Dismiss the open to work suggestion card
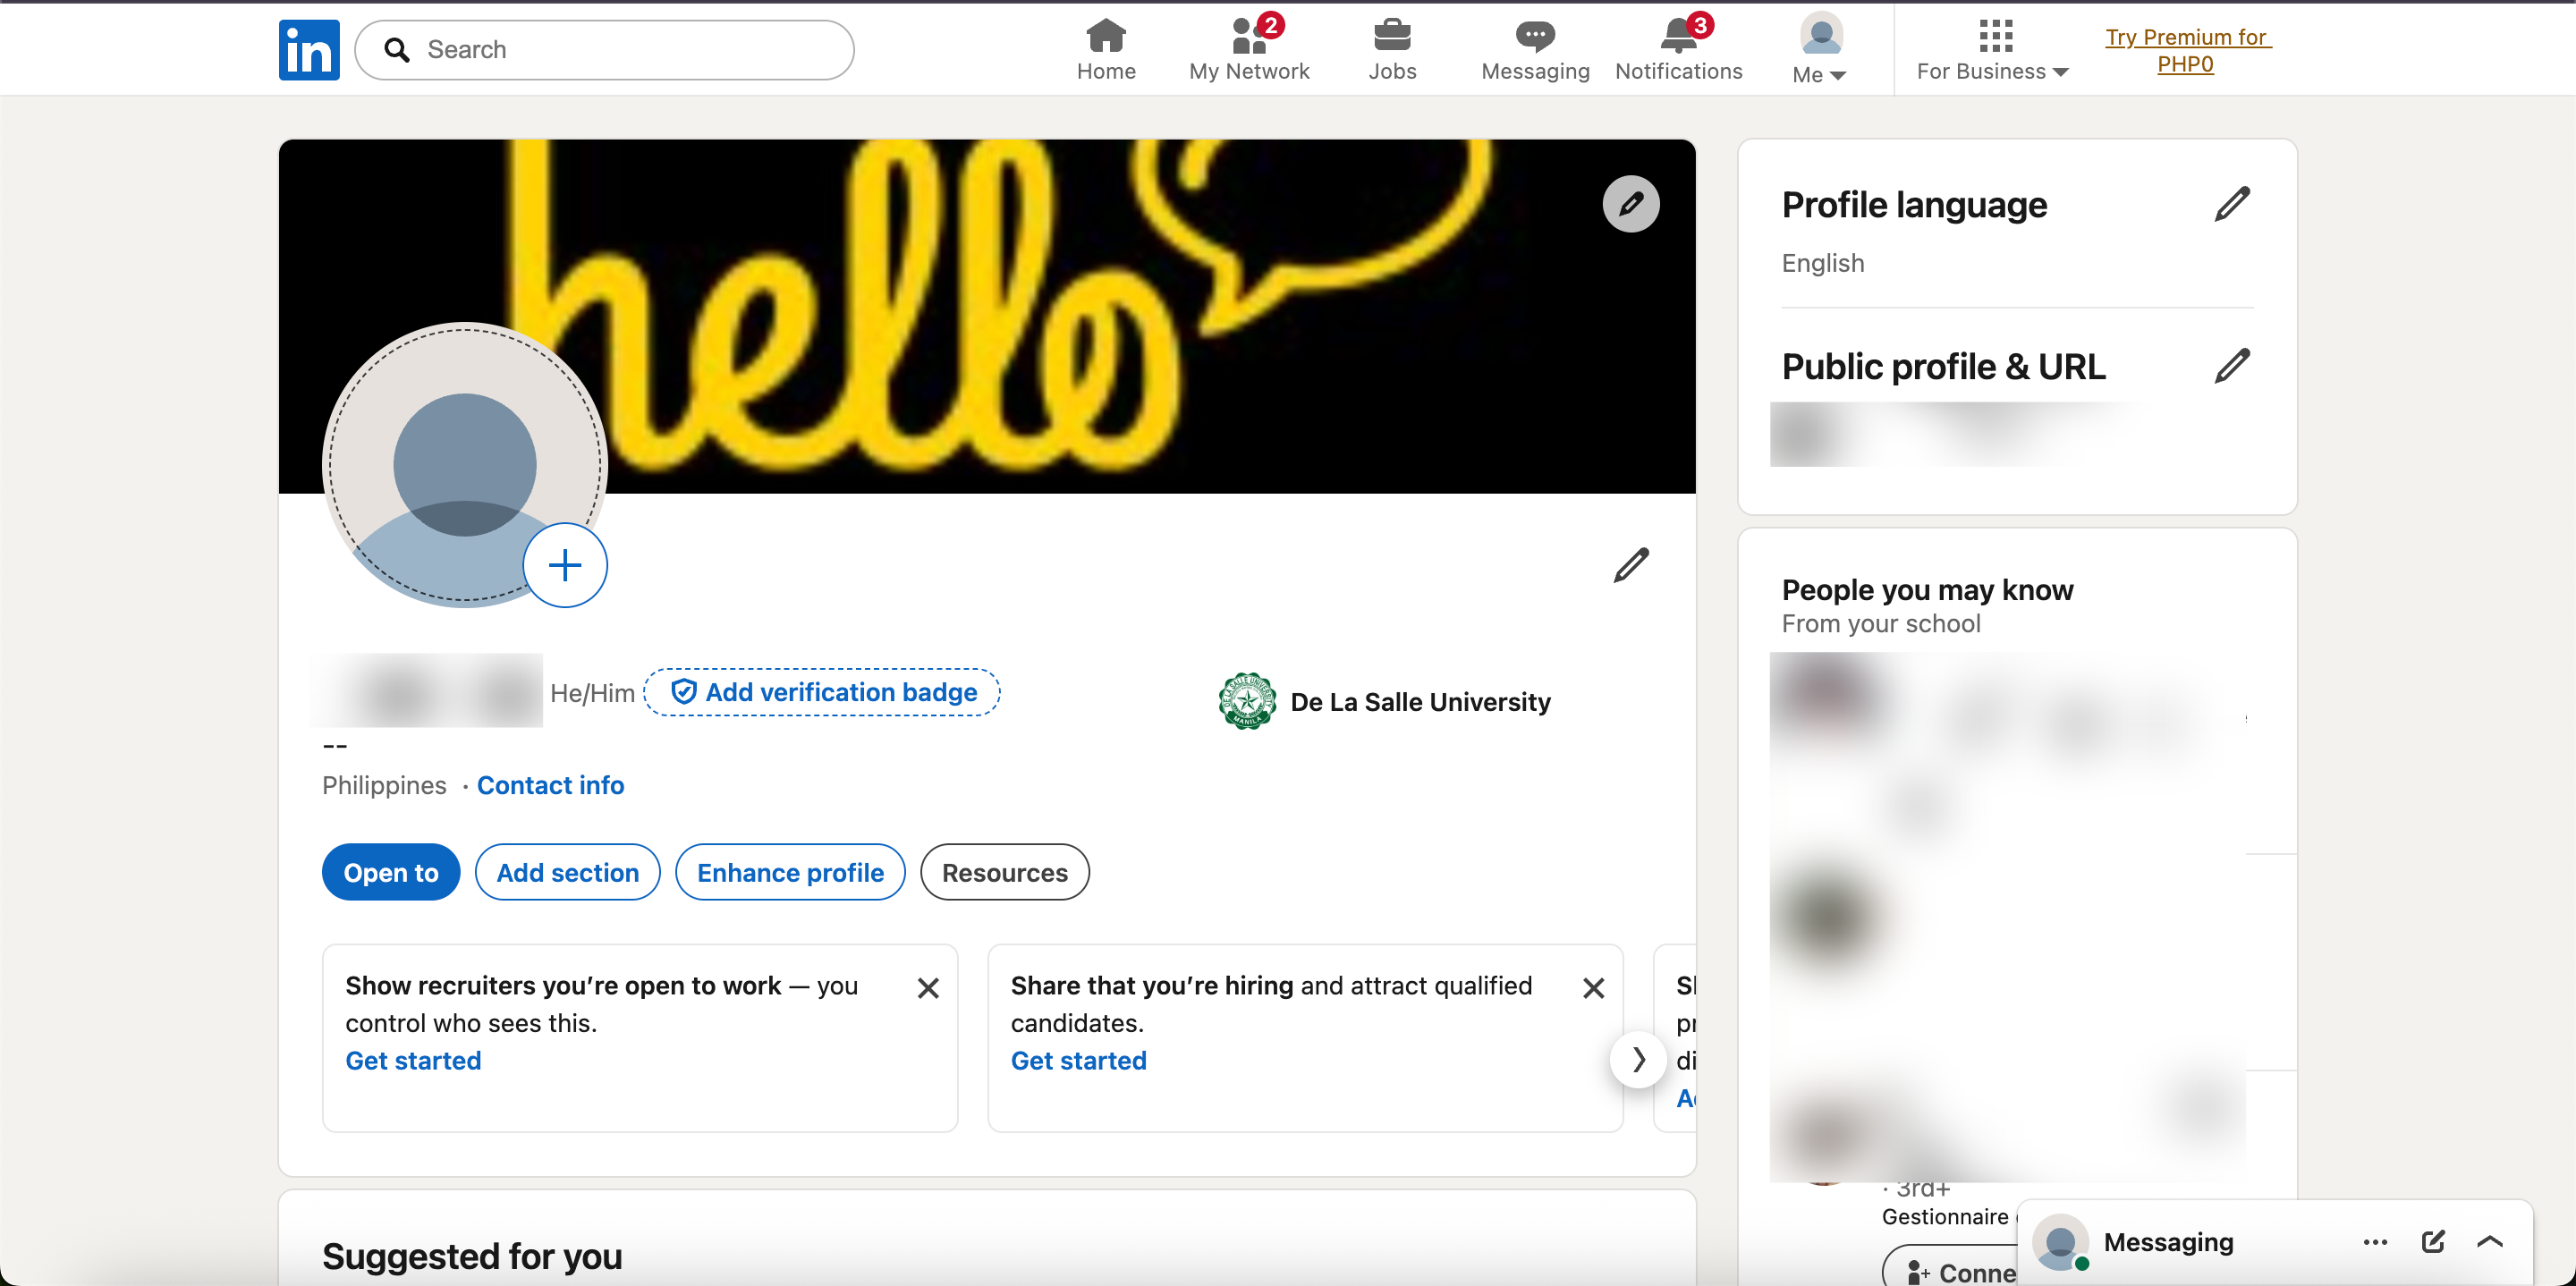Screen dimensions: 2576x1286 tap(928, 988)
